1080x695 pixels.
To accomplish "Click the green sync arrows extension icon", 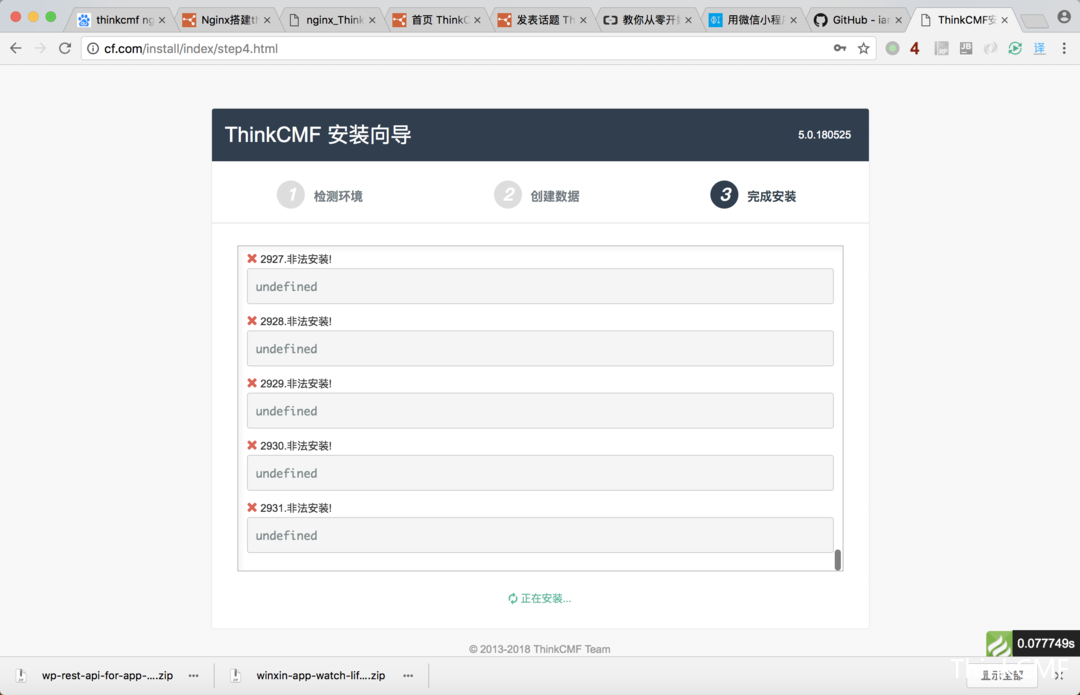I will tap(1015, 48).
